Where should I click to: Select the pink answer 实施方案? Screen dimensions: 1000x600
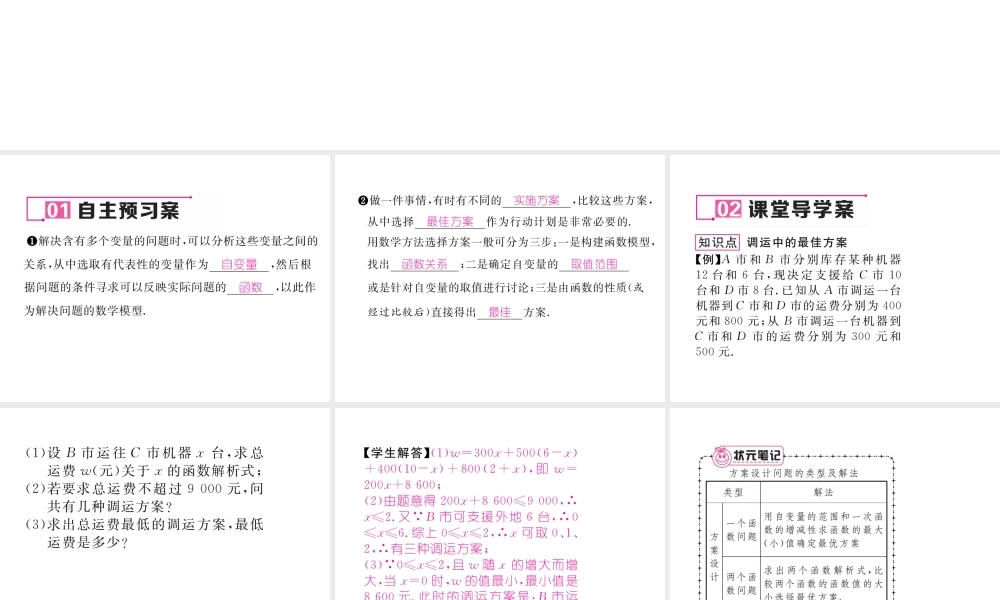[x=536, y=200]
